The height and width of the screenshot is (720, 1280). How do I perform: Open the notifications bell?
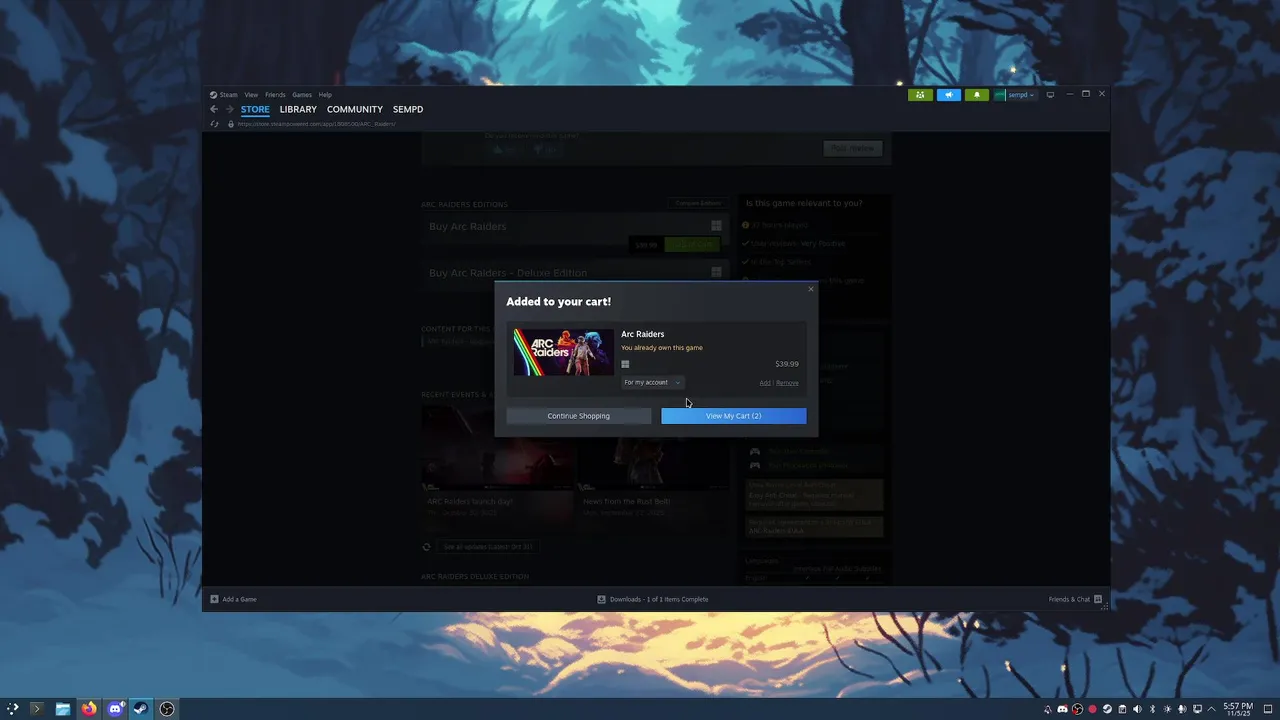pyautogui.click(x=977, y=95)
